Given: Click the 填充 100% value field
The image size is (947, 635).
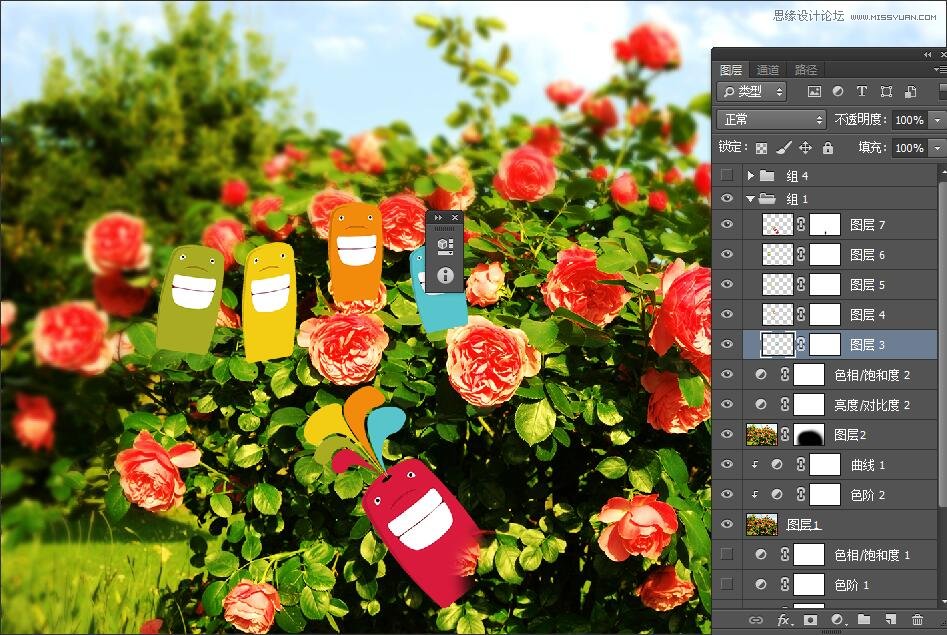Looking at the screenshot, I should (x=910, y=147).
